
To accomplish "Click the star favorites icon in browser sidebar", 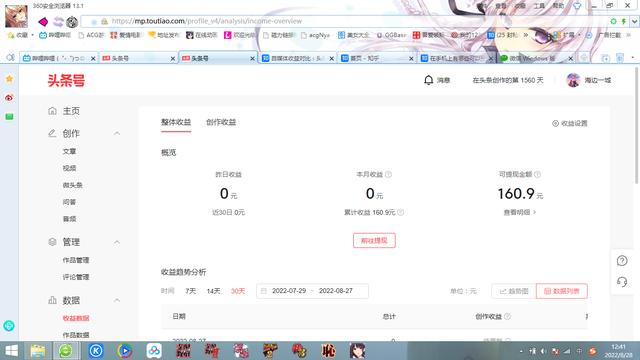I will [9, 79].
